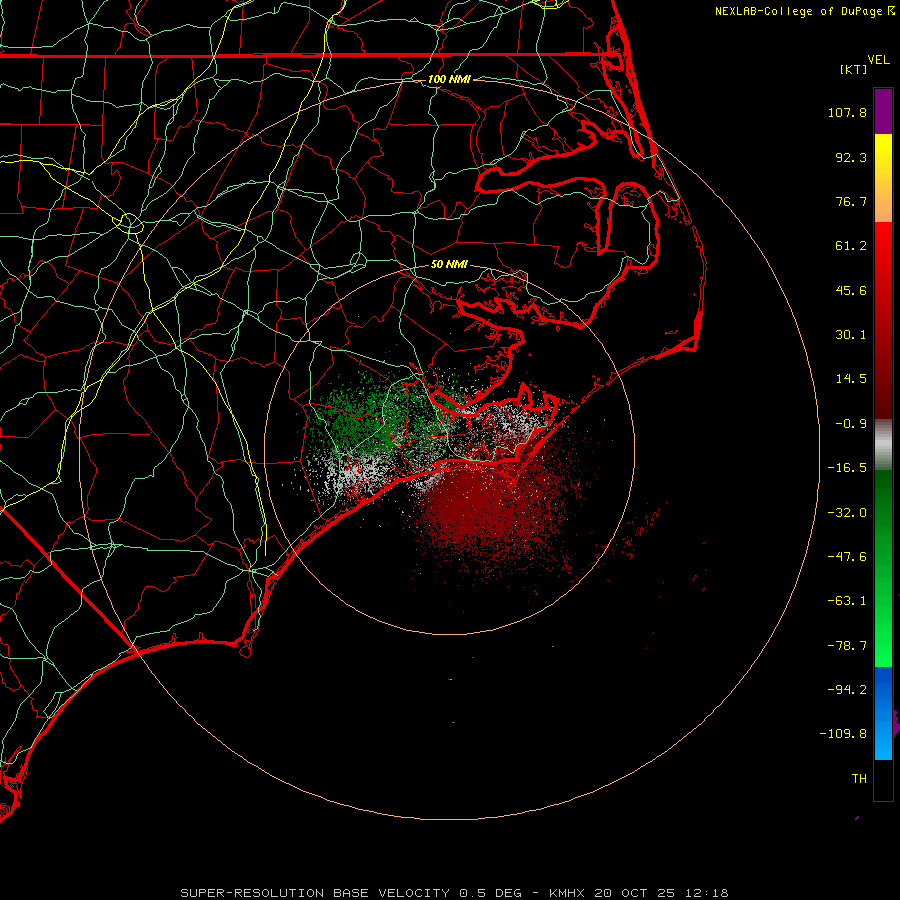Click the 100 NMI range ring label

(449, 79)
